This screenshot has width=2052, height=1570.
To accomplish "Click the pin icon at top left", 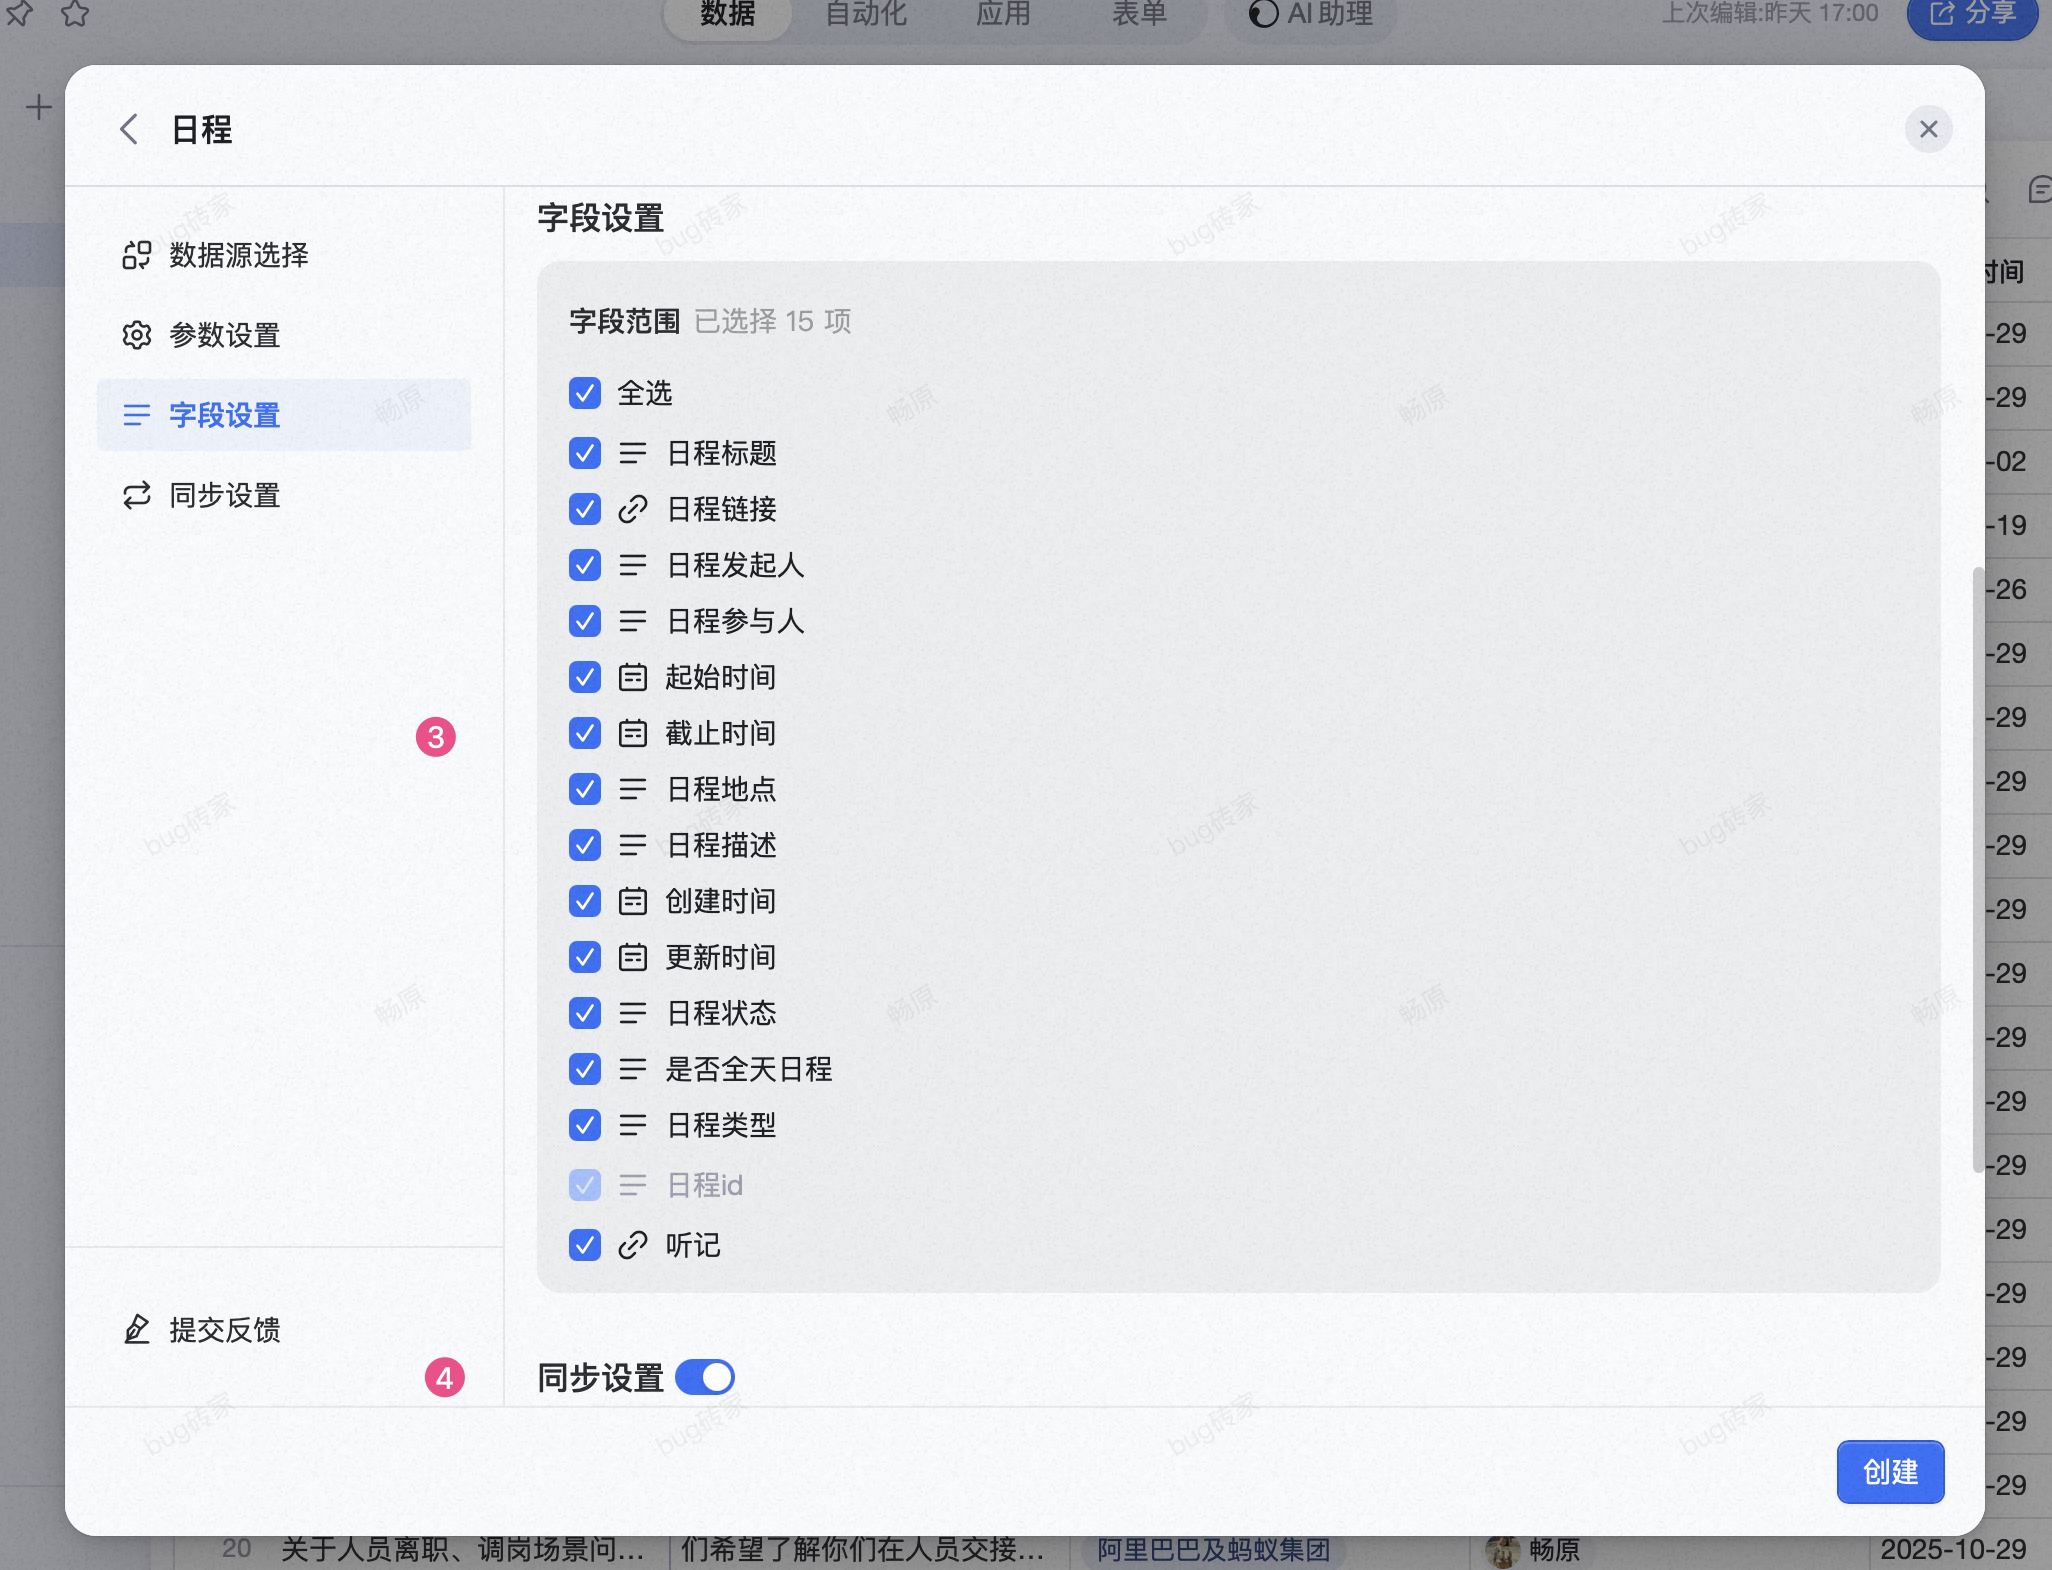I will 19,13.
